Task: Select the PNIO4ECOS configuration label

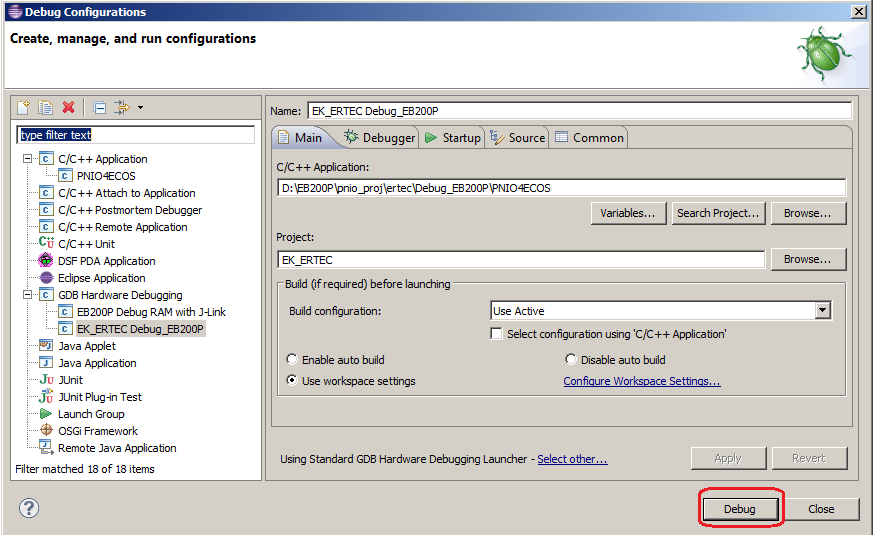Action: [106, 176]
